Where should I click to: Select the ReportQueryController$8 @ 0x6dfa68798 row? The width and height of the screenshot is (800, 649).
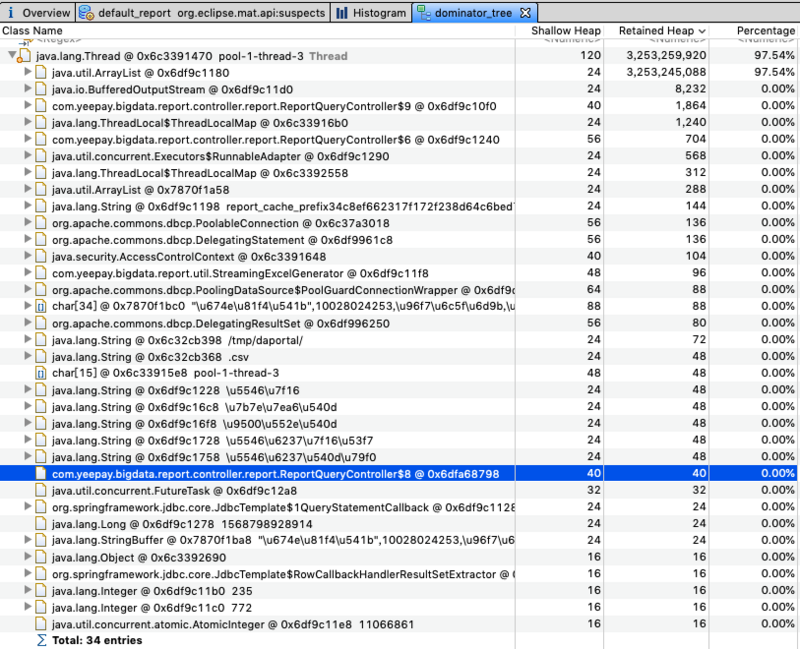(400, 474)
